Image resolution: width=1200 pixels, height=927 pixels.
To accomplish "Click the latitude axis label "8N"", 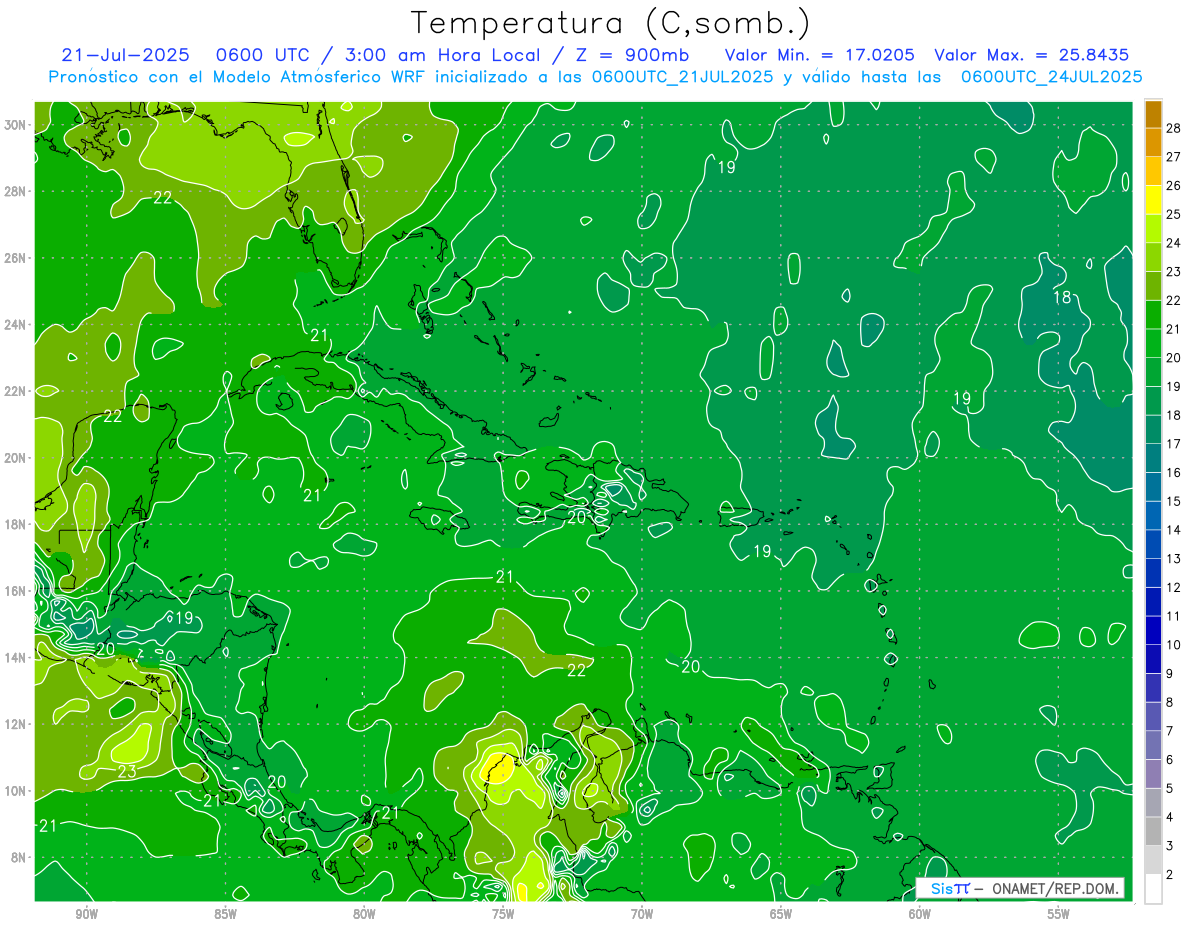I will (20, 857).
